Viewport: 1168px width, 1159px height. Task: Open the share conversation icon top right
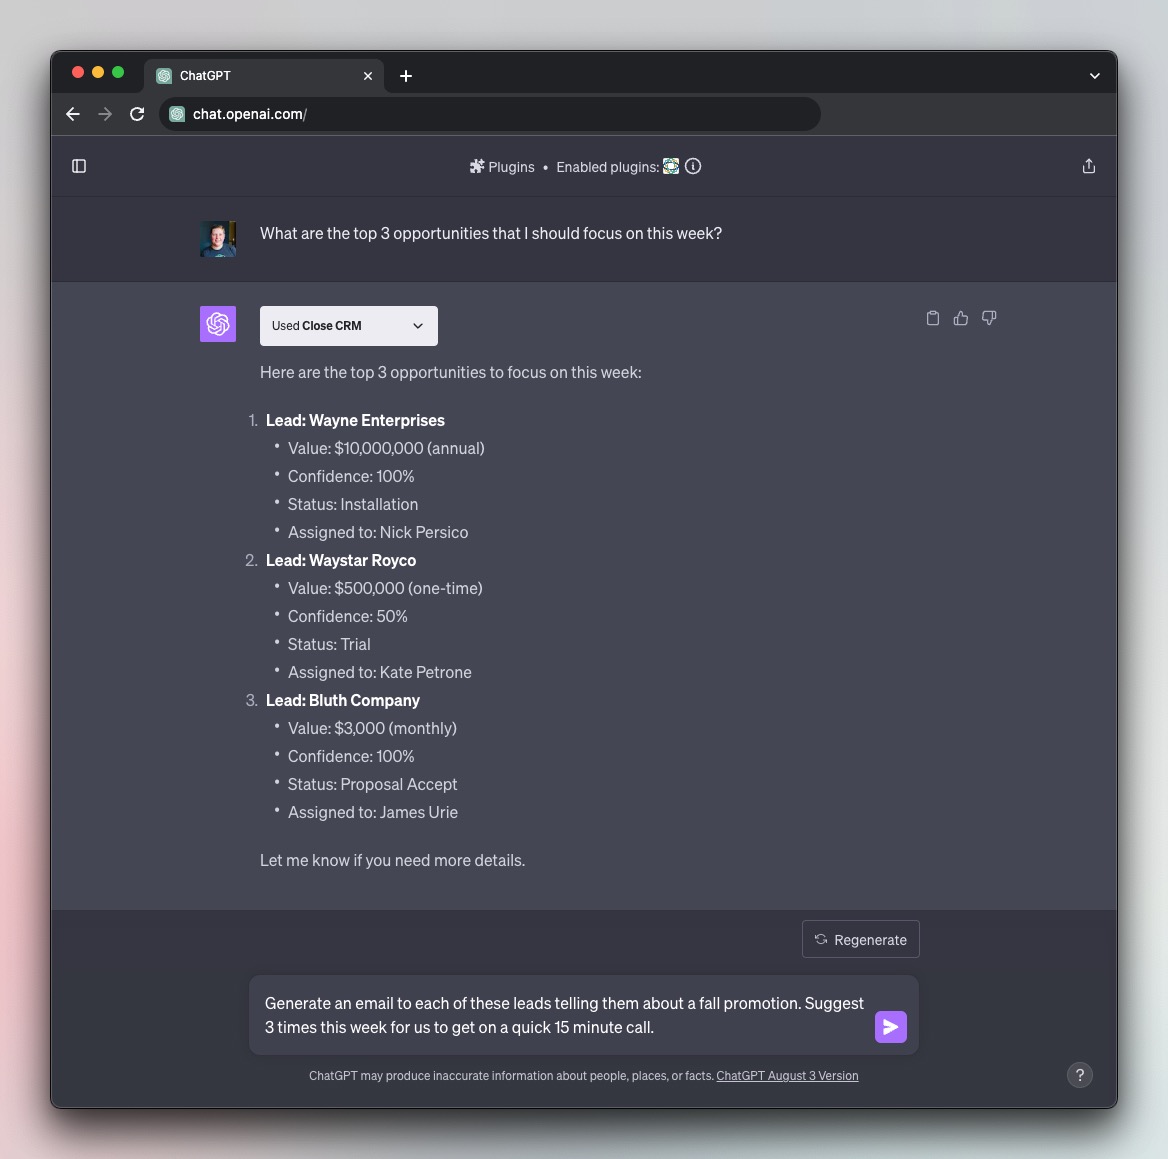click(x=1088, y=166)
